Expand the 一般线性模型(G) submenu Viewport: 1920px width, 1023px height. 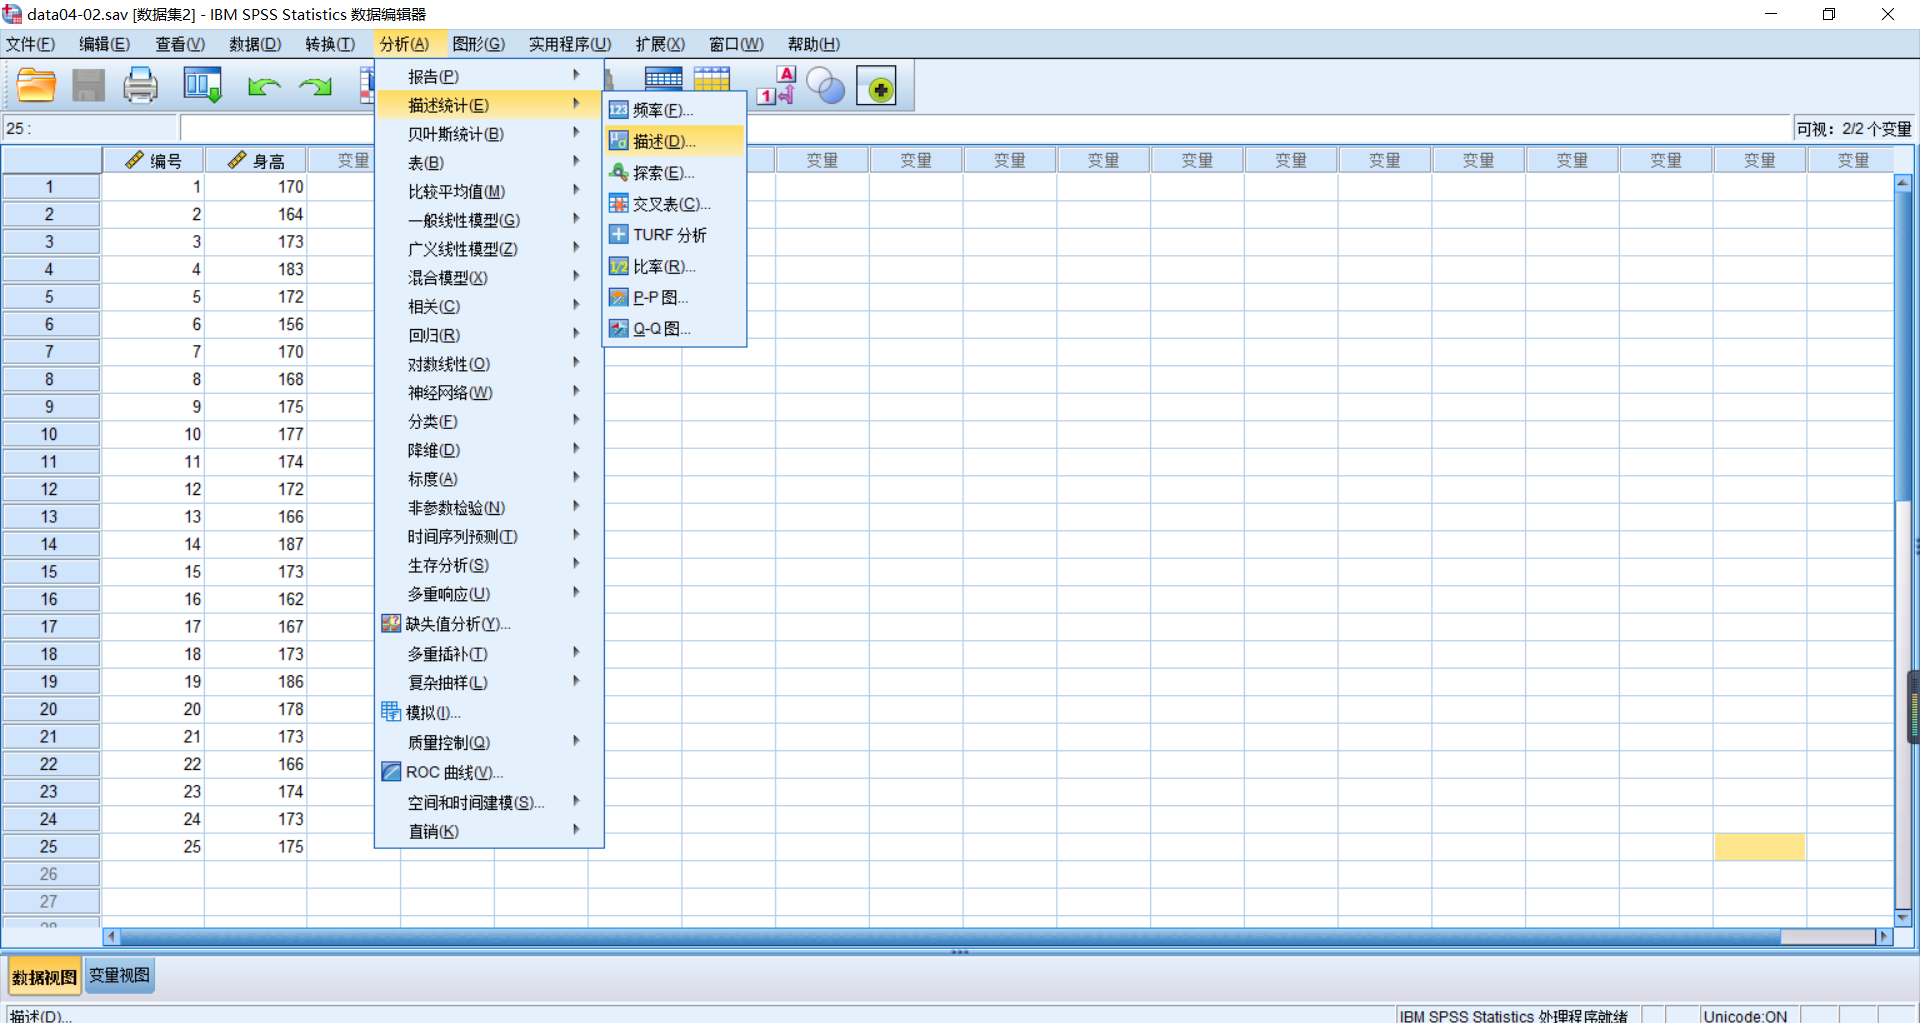(489, 220)
